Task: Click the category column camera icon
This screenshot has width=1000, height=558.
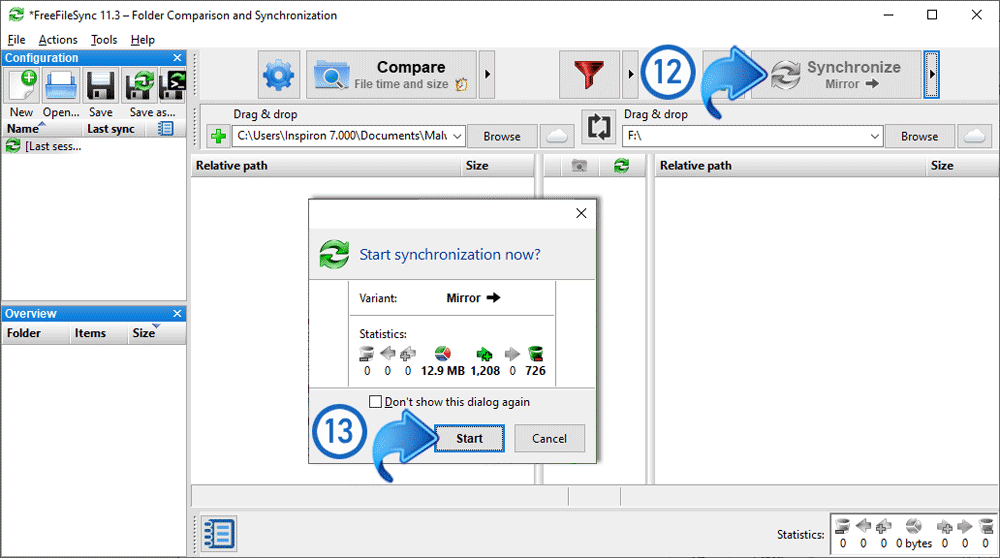Action: click(579, 166)
